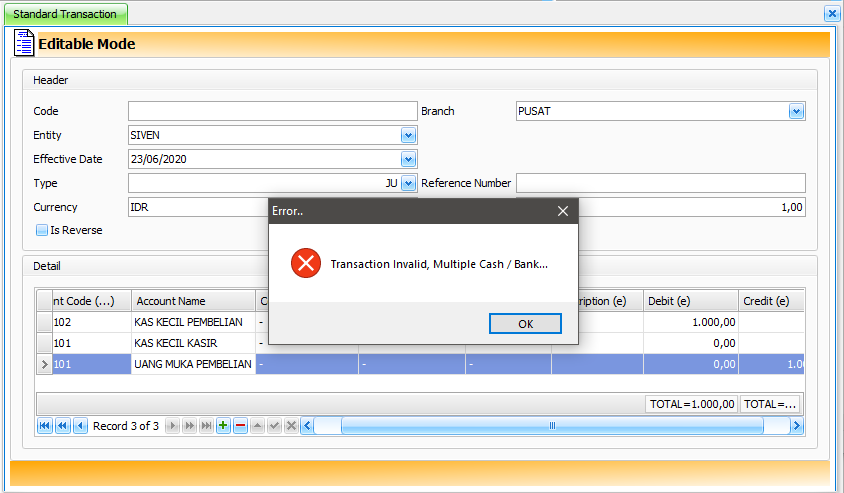Click the exchange rate field 1,00
844x493 pixels.
click(692, 207)
